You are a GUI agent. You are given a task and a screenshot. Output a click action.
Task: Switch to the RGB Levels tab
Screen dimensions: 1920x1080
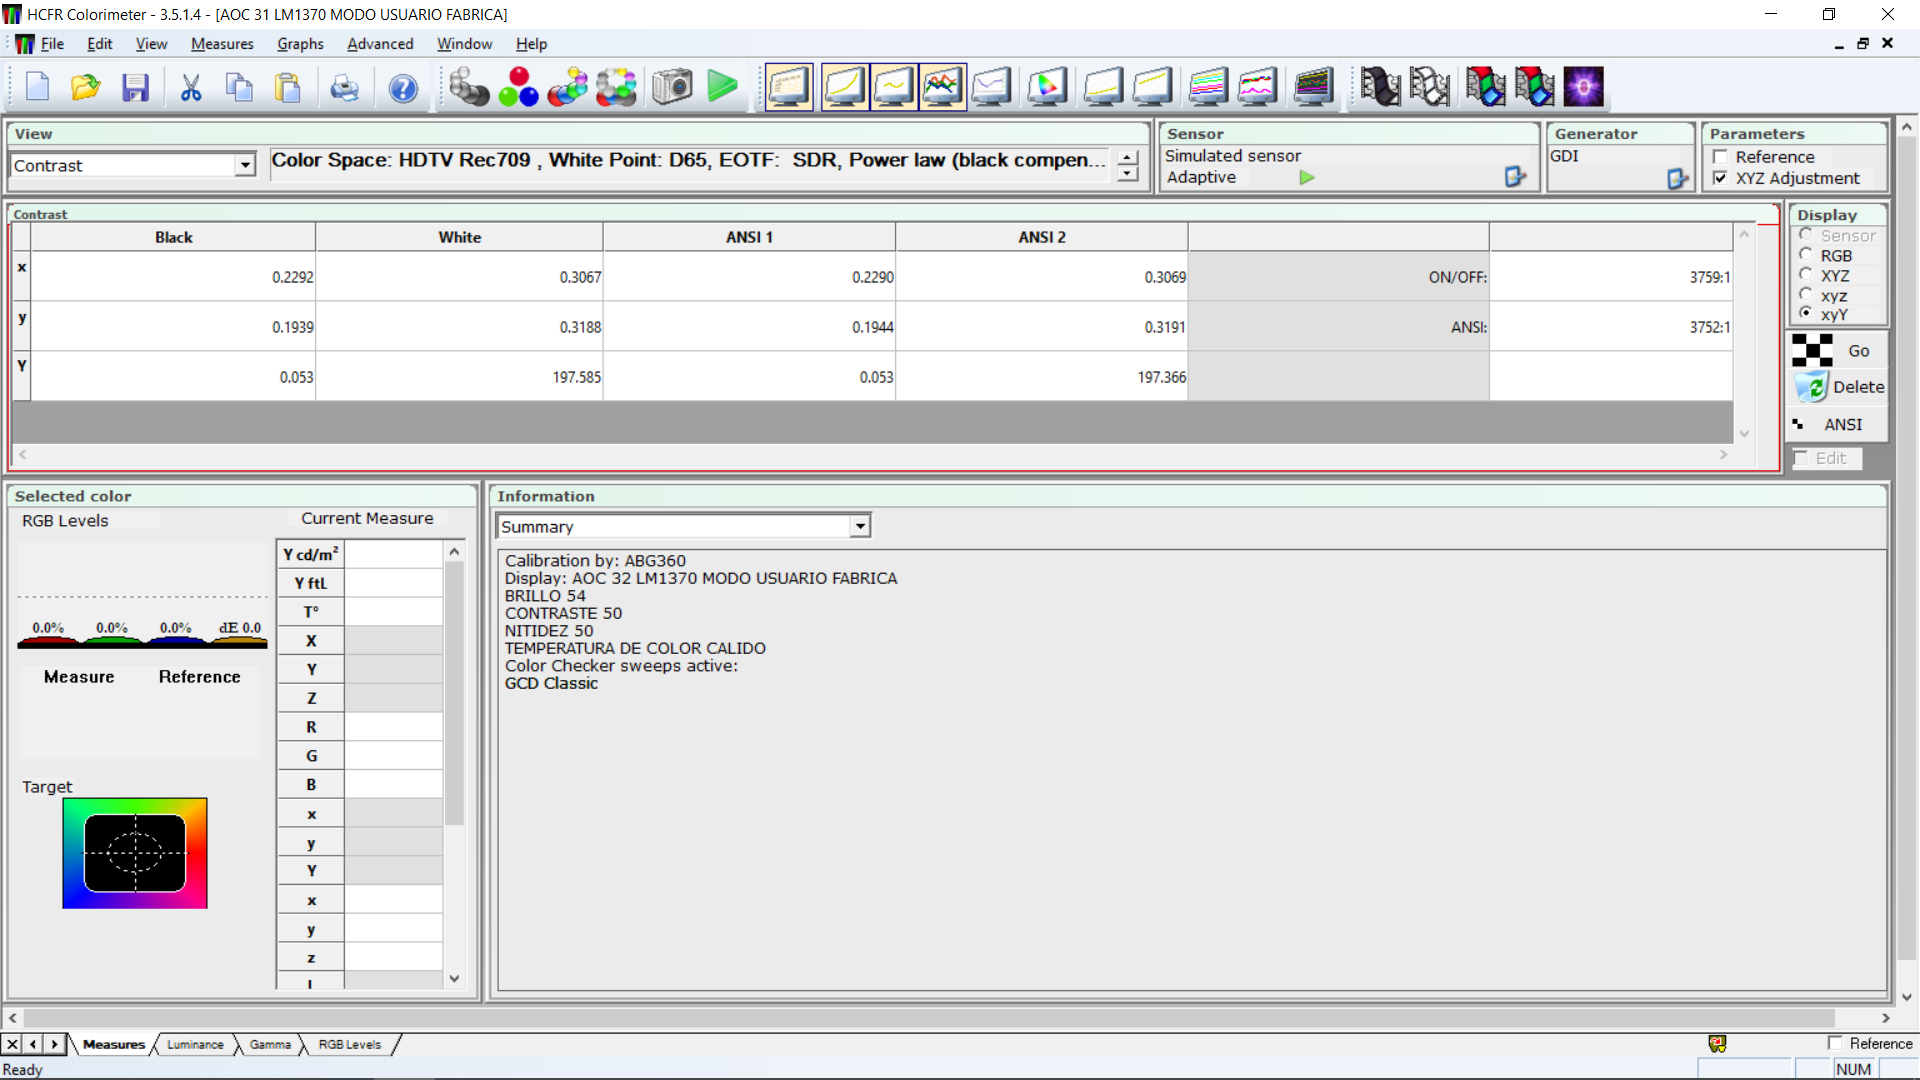tap(350, 1044)
